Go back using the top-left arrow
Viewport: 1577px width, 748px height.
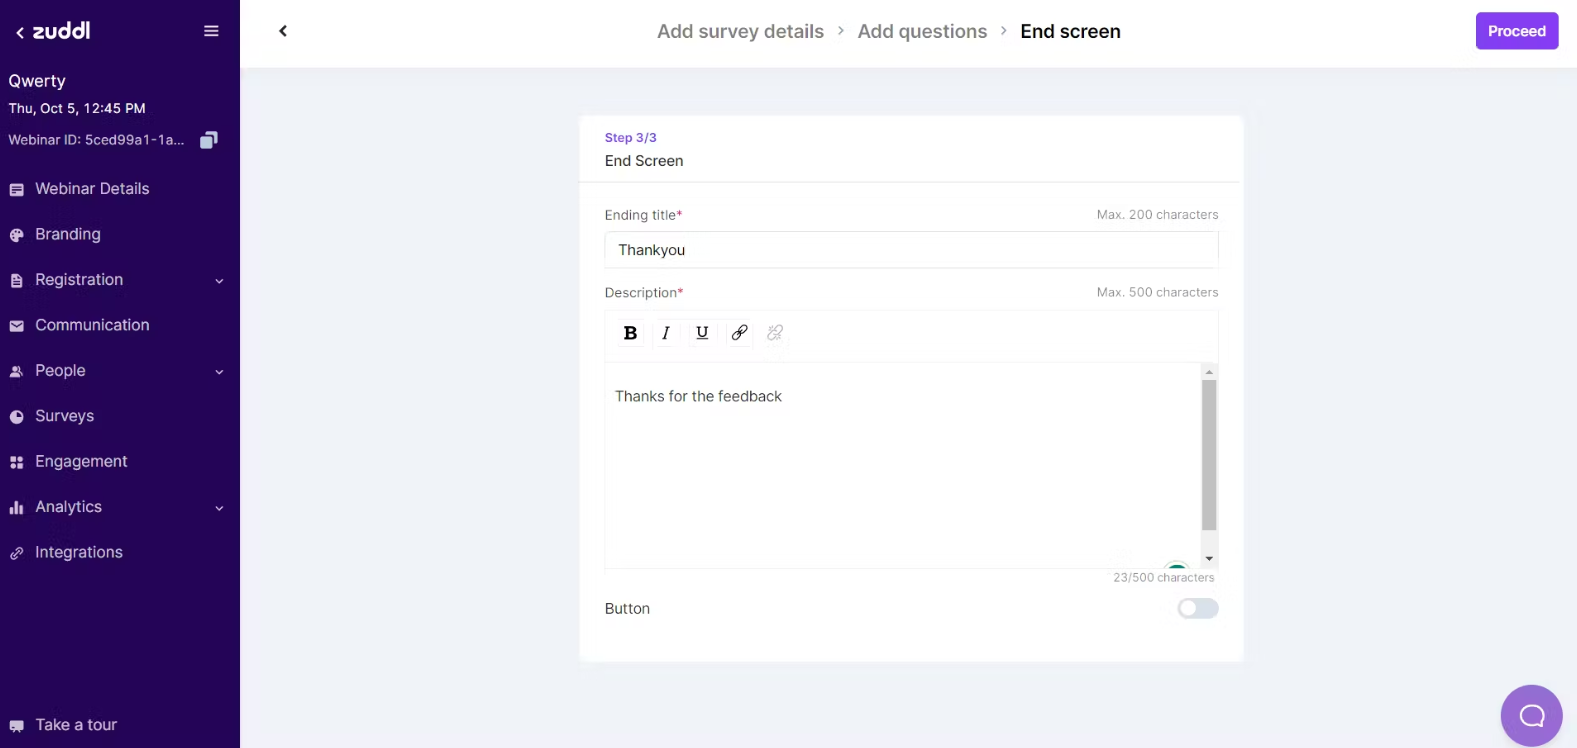pos(283,31)
